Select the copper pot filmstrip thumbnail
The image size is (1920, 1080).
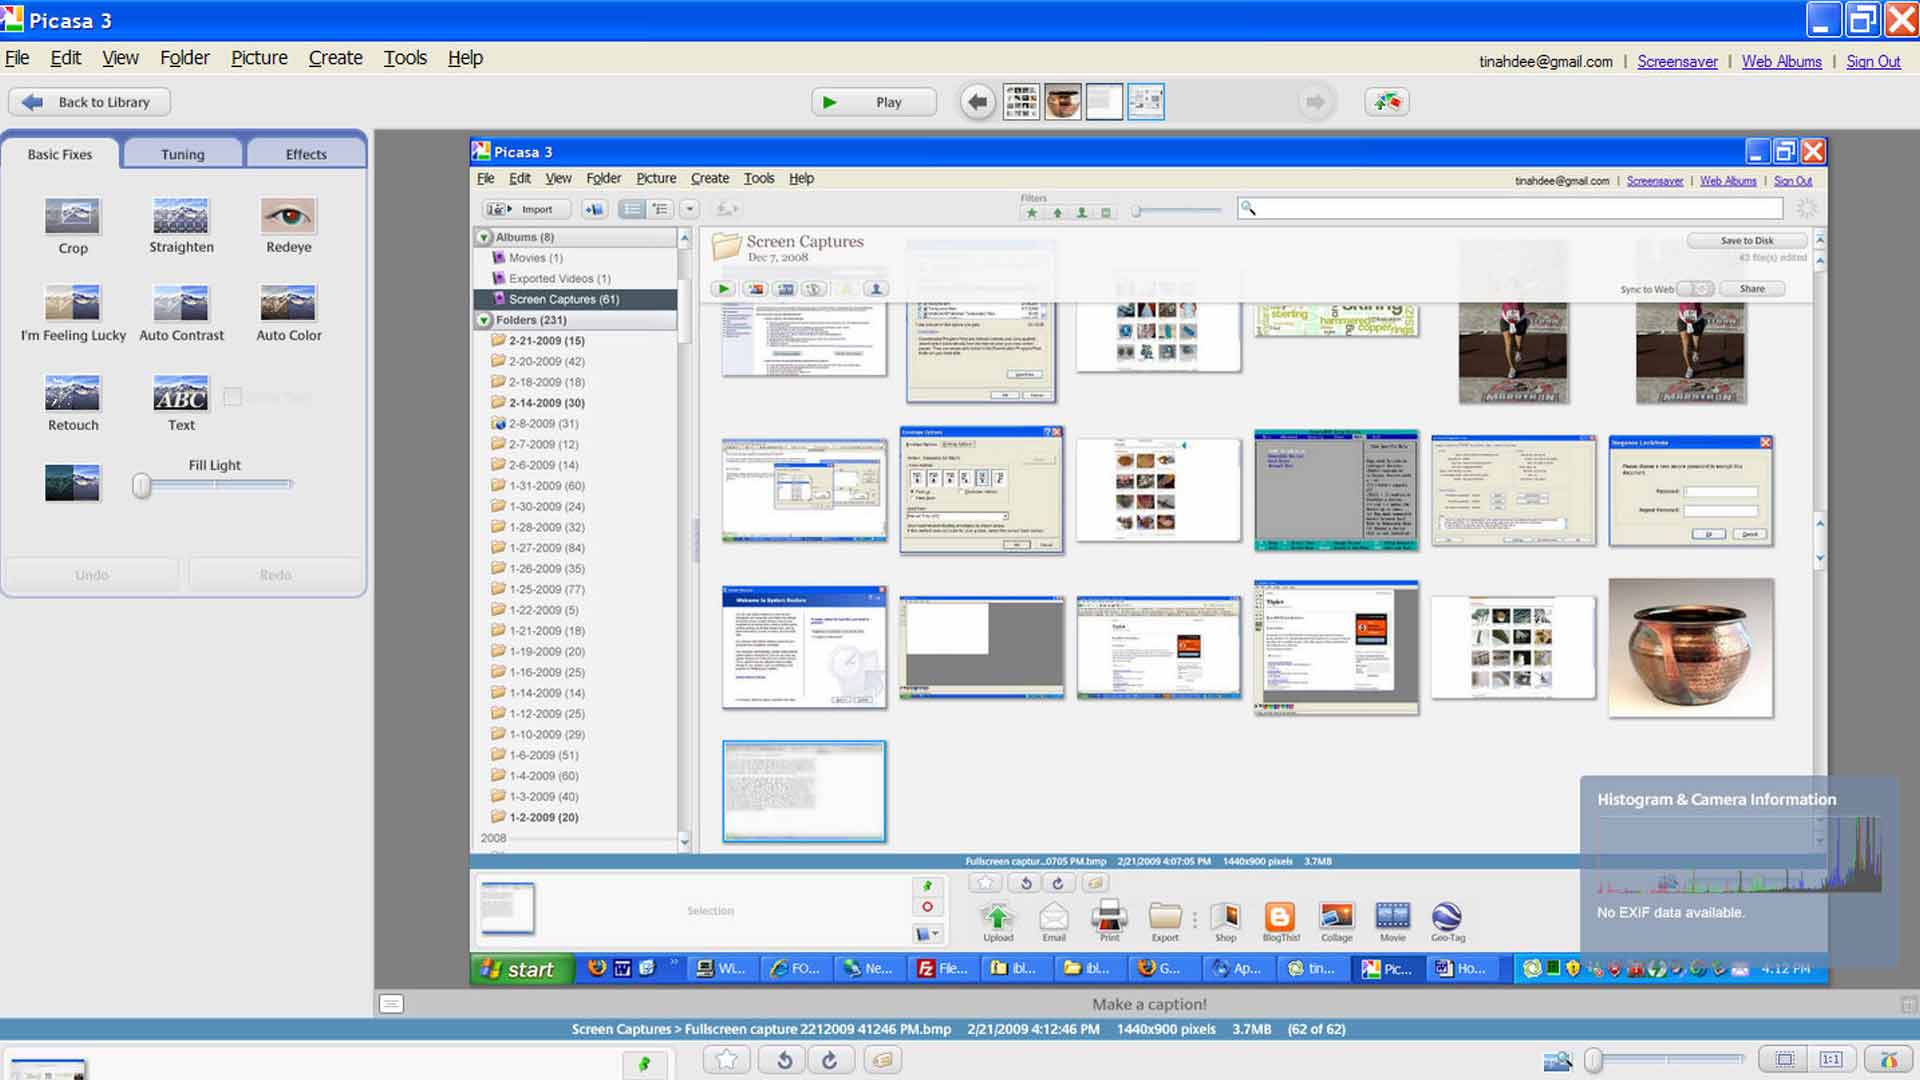tap(1063, 102)
